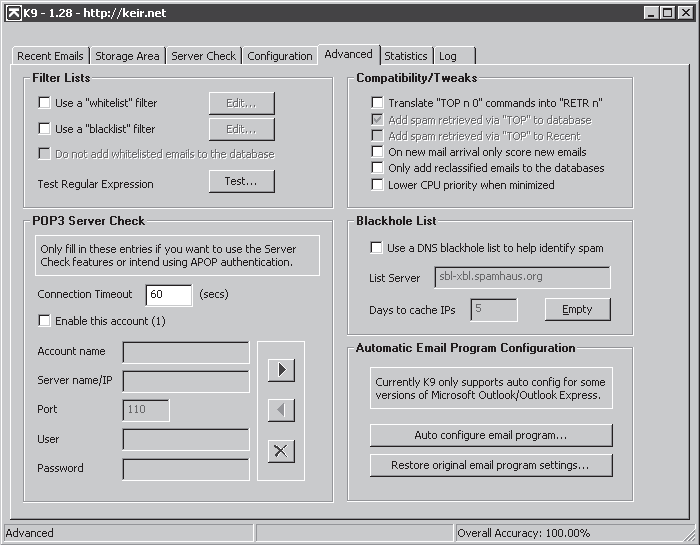Image resolution: width=700 pixels, height=545 pixels.
Task: Enable Lower CPU priority when minimized
Action: pos(377,184)
